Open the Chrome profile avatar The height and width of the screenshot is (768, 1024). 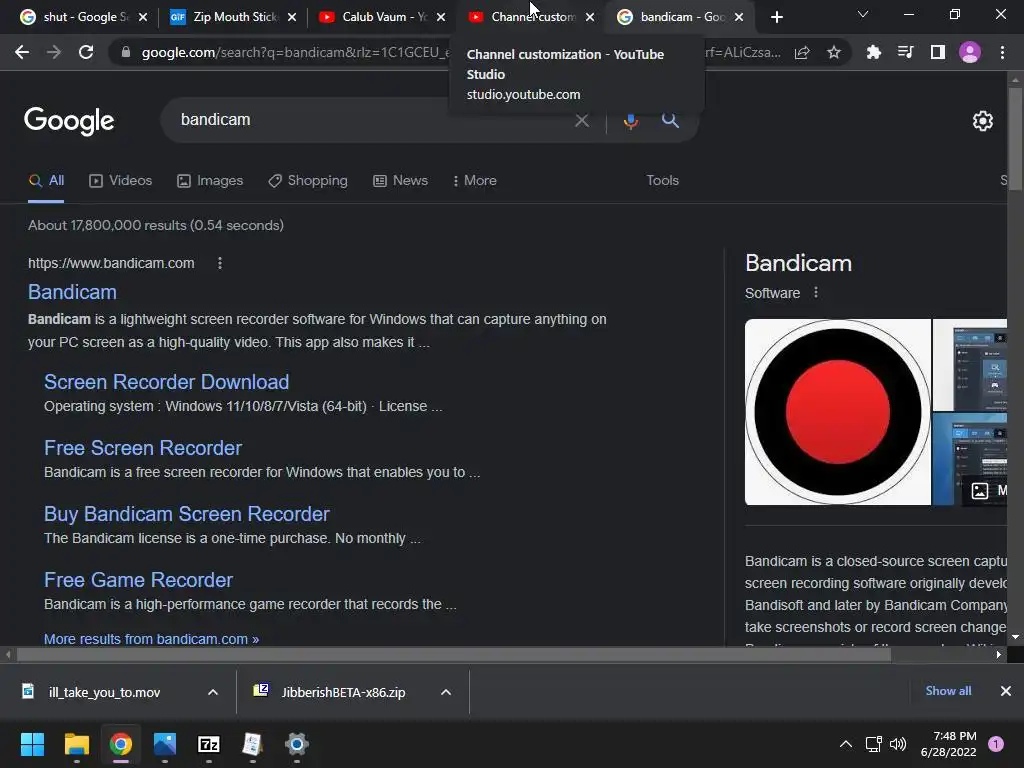pos(970,52)
